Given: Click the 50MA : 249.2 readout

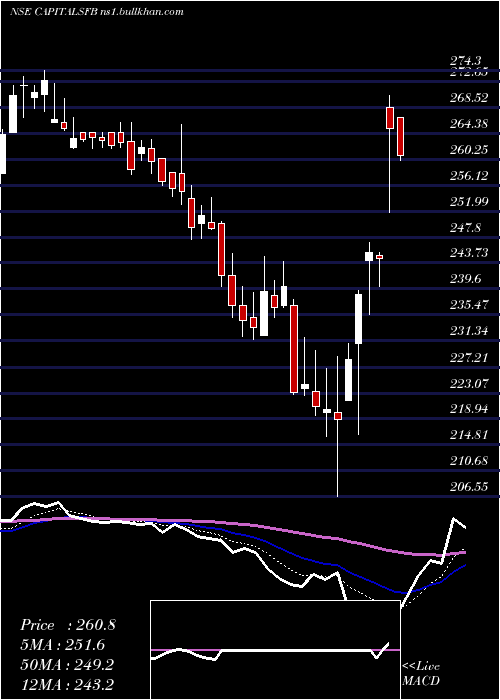Looking at the screenshot, I should coord(67,665).
